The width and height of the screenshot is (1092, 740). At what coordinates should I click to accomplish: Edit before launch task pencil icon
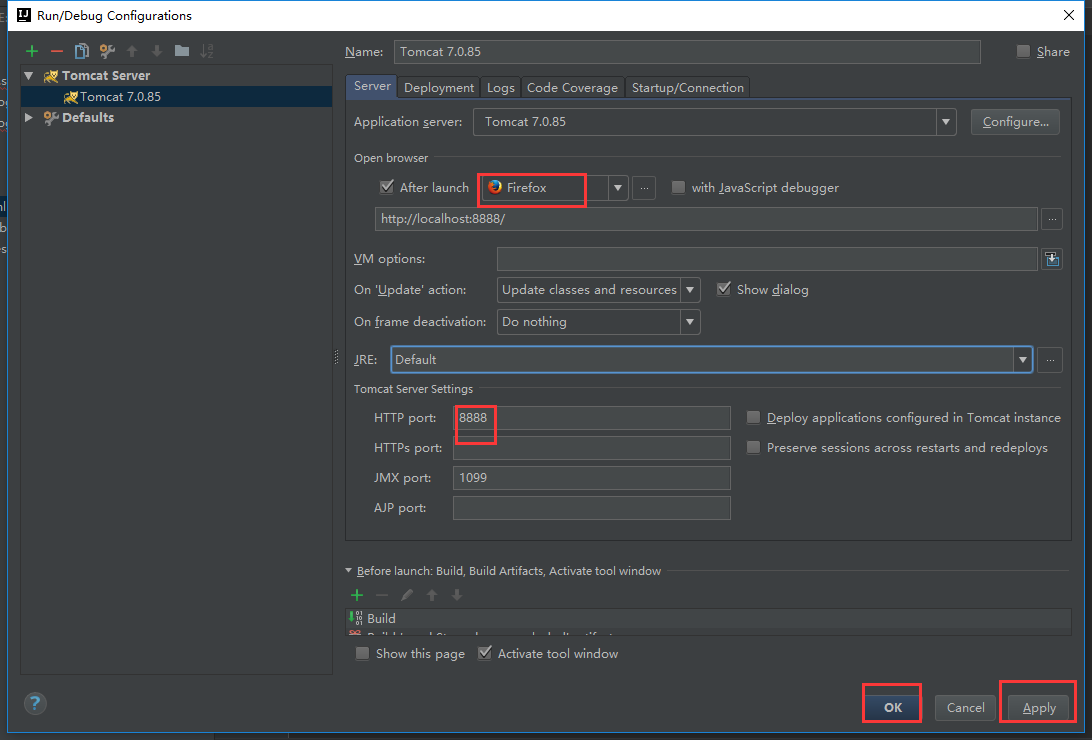[407, 595]
